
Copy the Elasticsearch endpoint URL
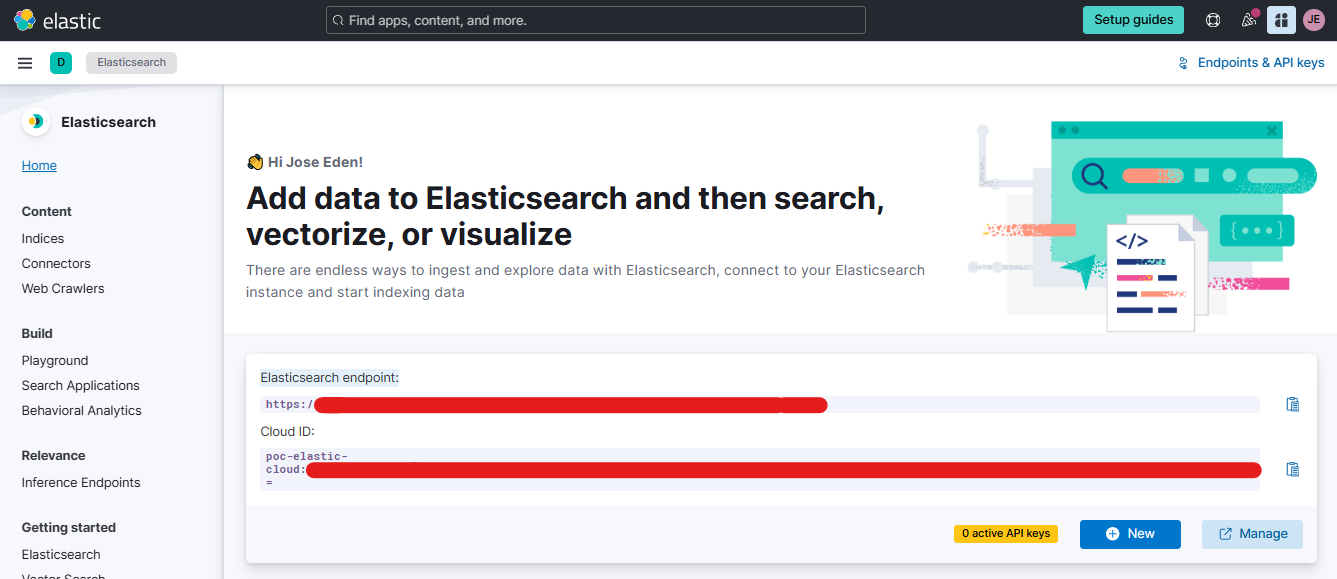coord(1292,404)
